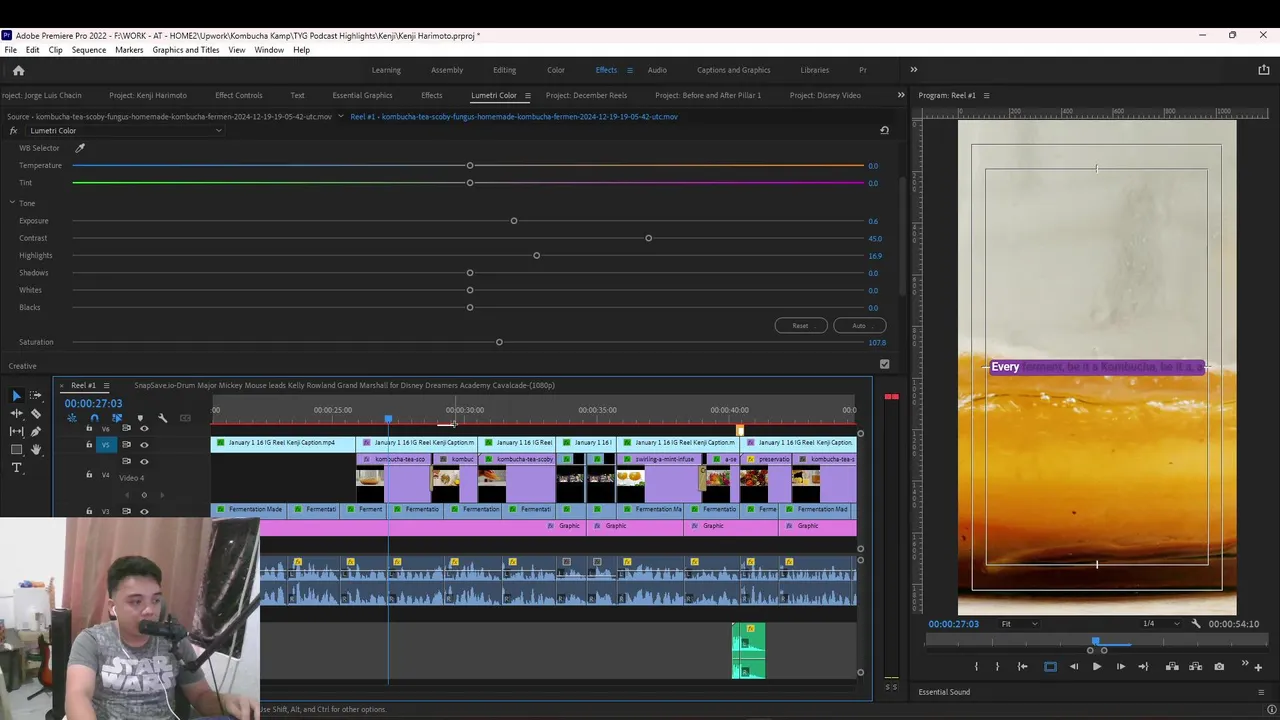Open Lumetri Color panel menu

527,96
